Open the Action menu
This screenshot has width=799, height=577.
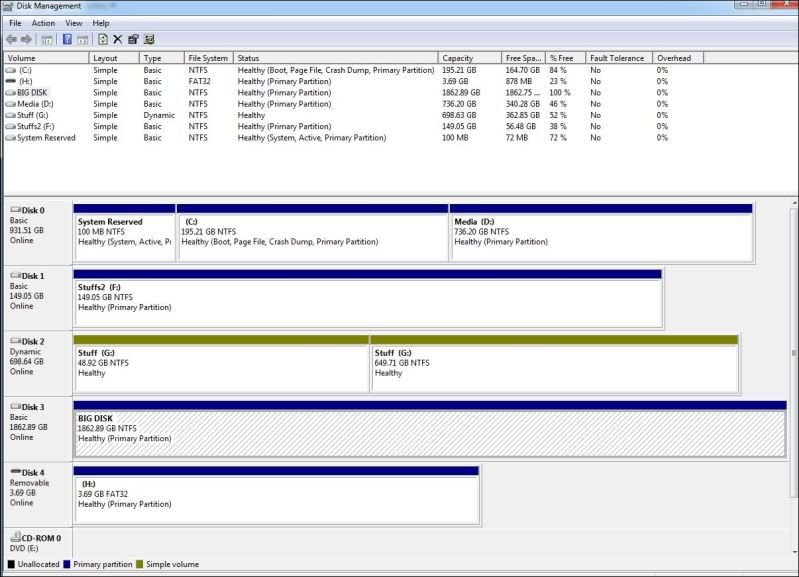point(43,23)
